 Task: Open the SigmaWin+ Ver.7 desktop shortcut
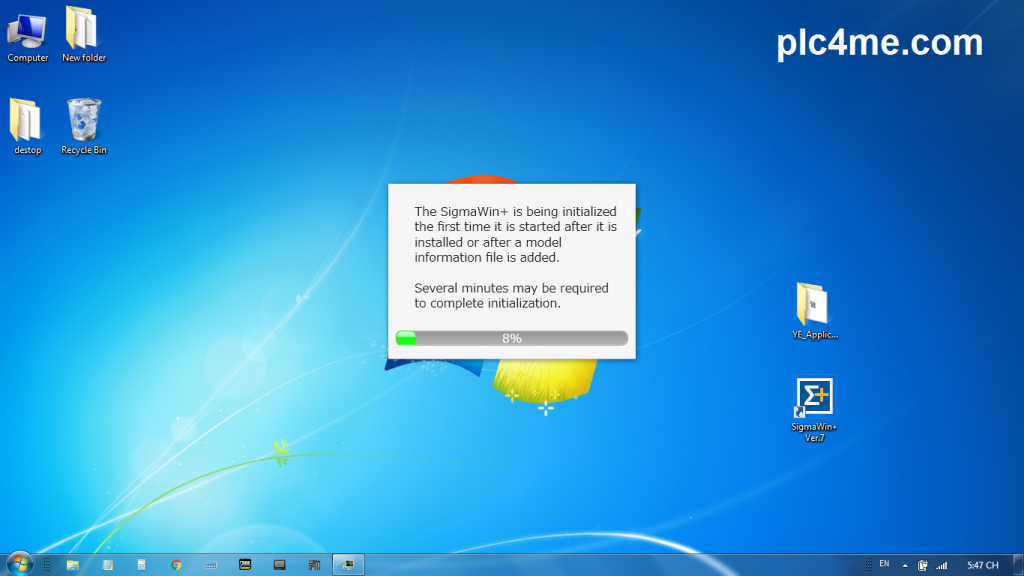coord(815,398)
